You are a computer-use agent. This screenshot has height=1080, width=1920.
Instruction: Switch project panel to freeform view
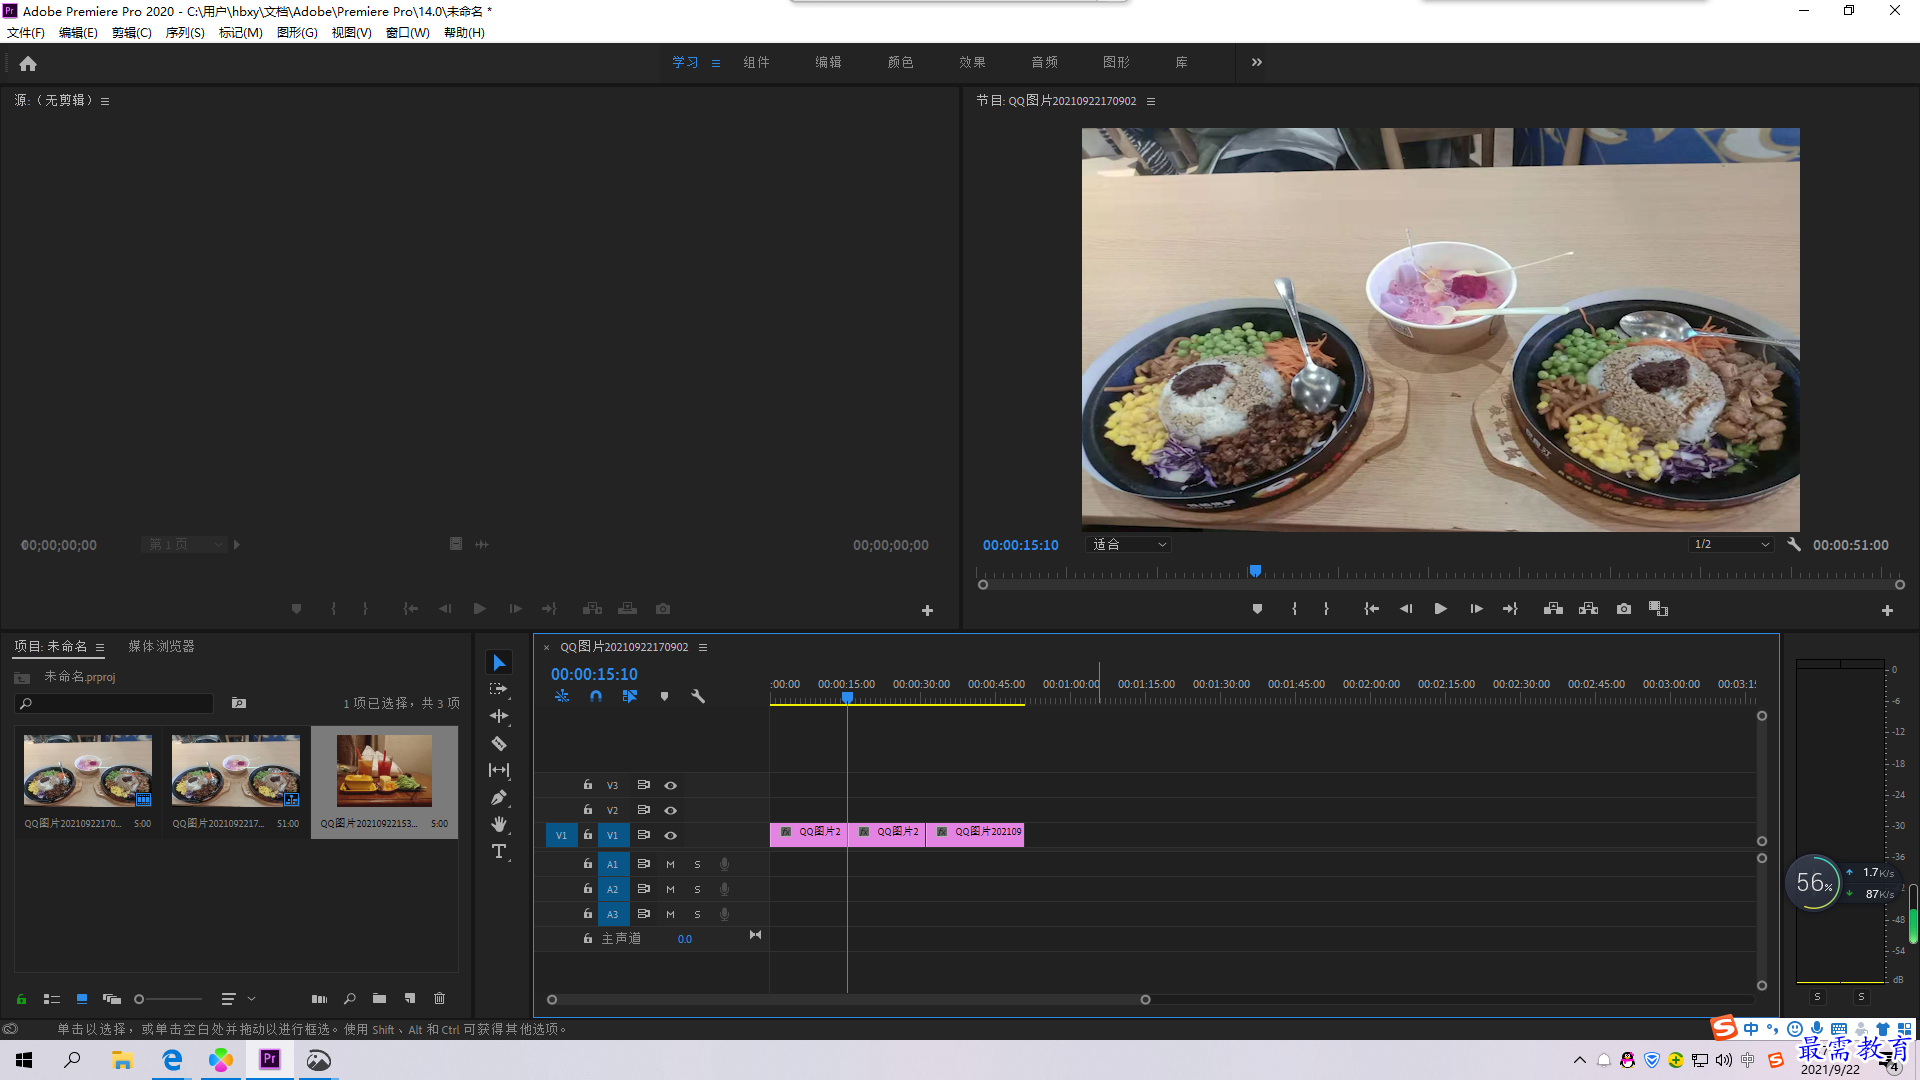click(111, 998)
